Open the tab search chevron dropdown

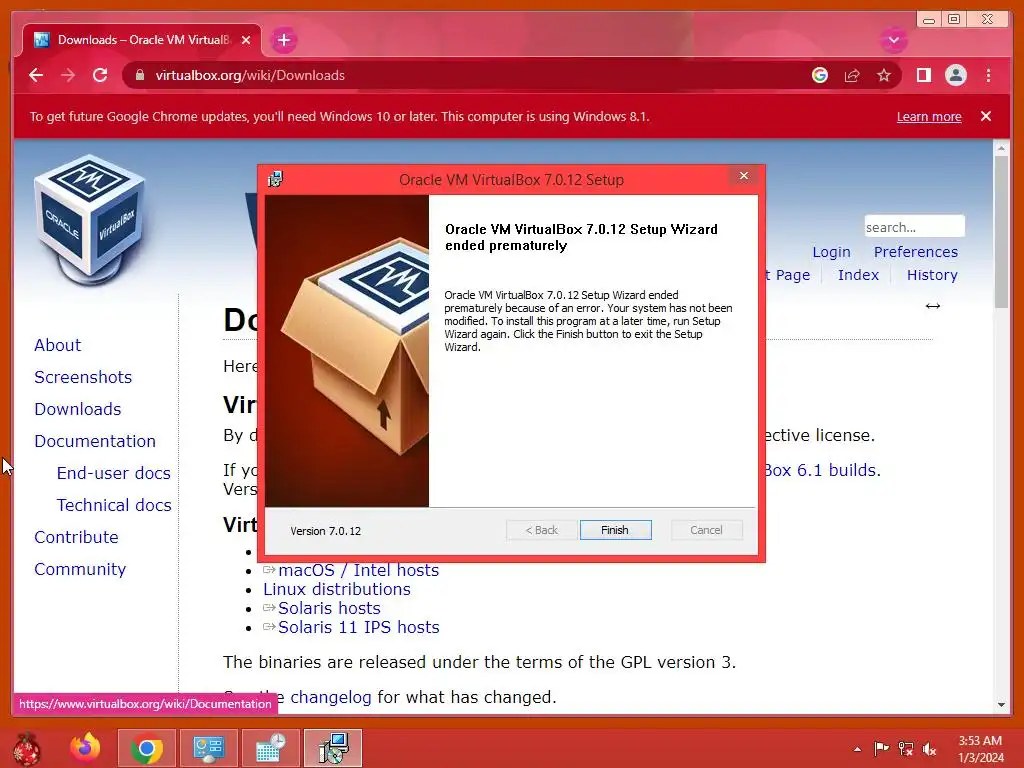tap(893, 40)
